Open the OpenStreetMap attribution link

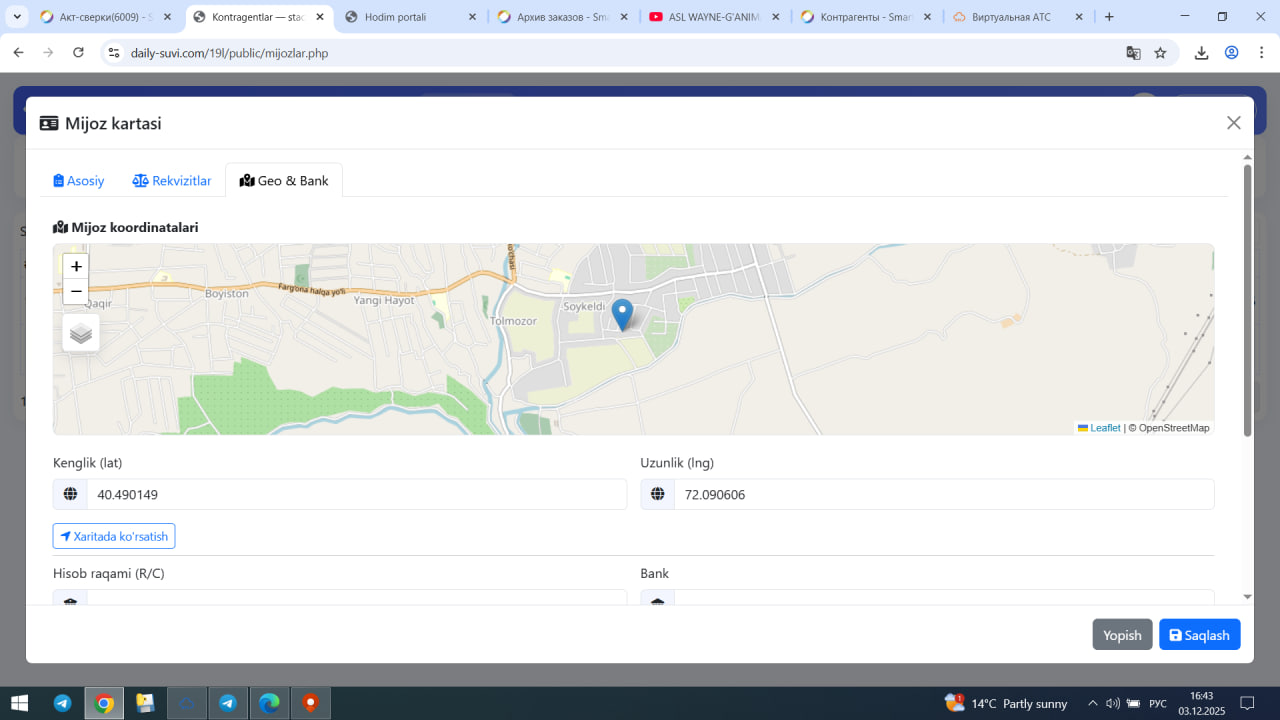pos(1174,428)
